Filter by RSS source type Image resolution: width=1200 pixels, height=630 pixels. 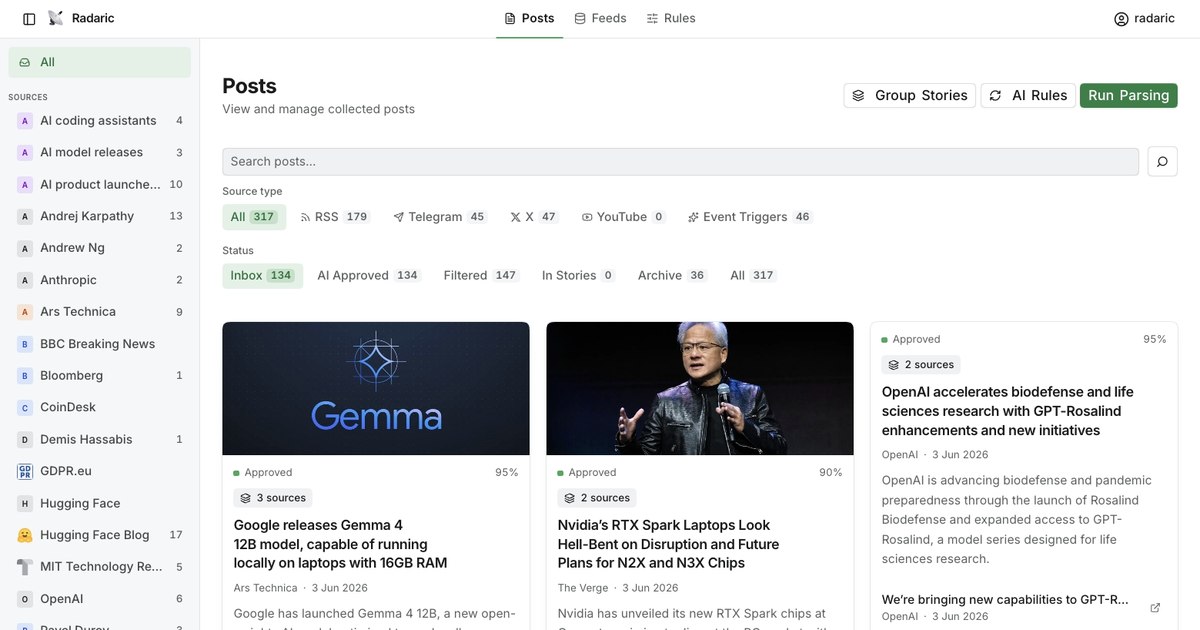tap(334, 217)
